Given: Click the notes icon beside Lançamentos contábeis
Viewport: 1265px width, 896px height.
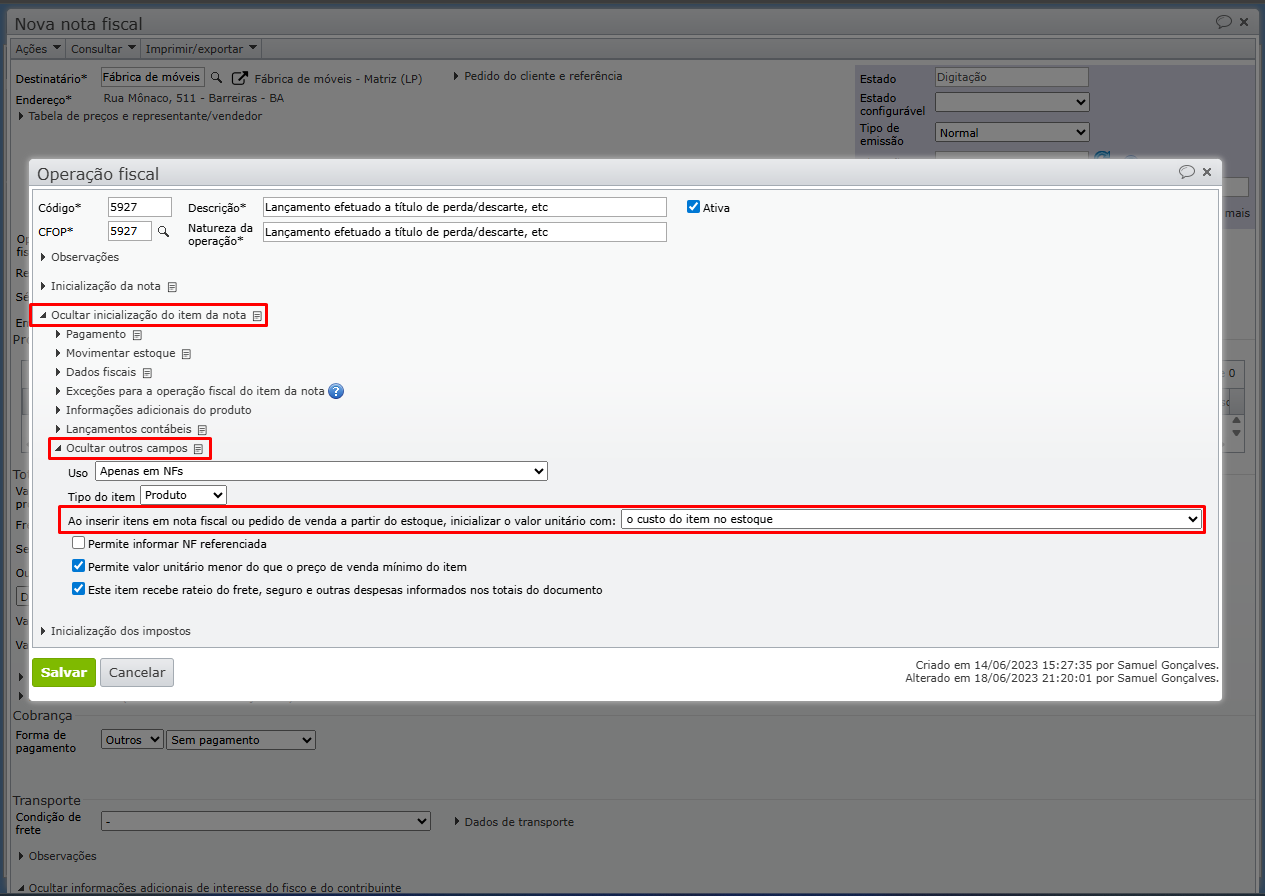Looking at the screenshot, I should coord(202,430).
